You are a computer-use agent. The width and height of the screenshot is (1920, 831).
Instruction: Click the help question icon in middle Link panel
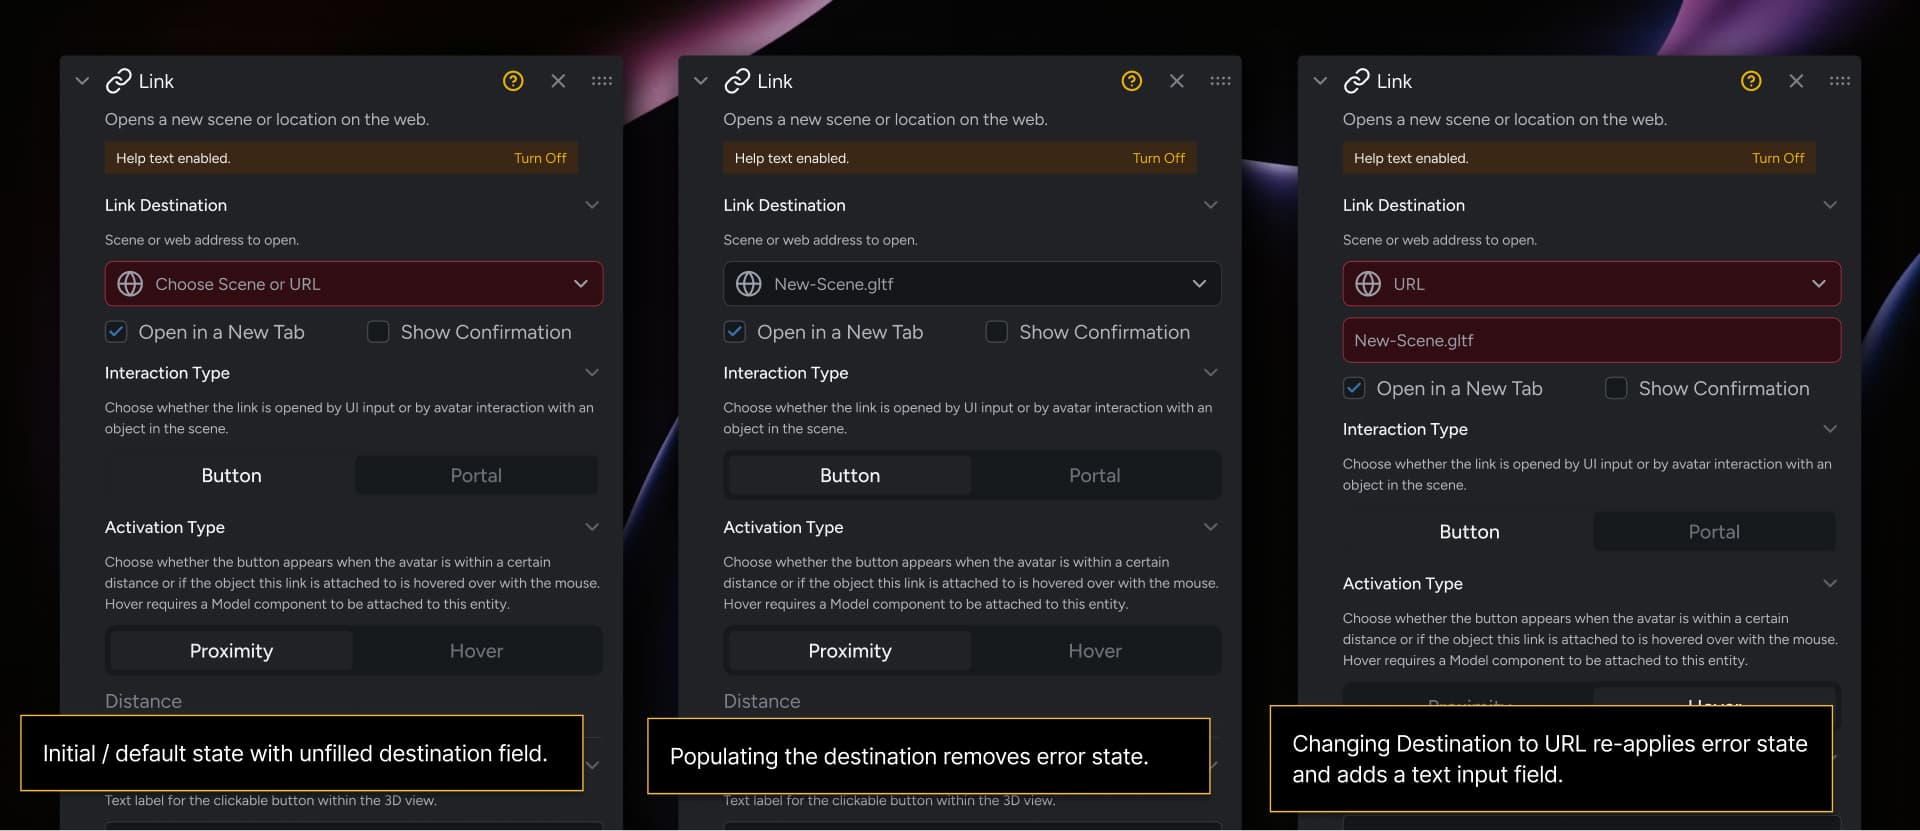1132,81
